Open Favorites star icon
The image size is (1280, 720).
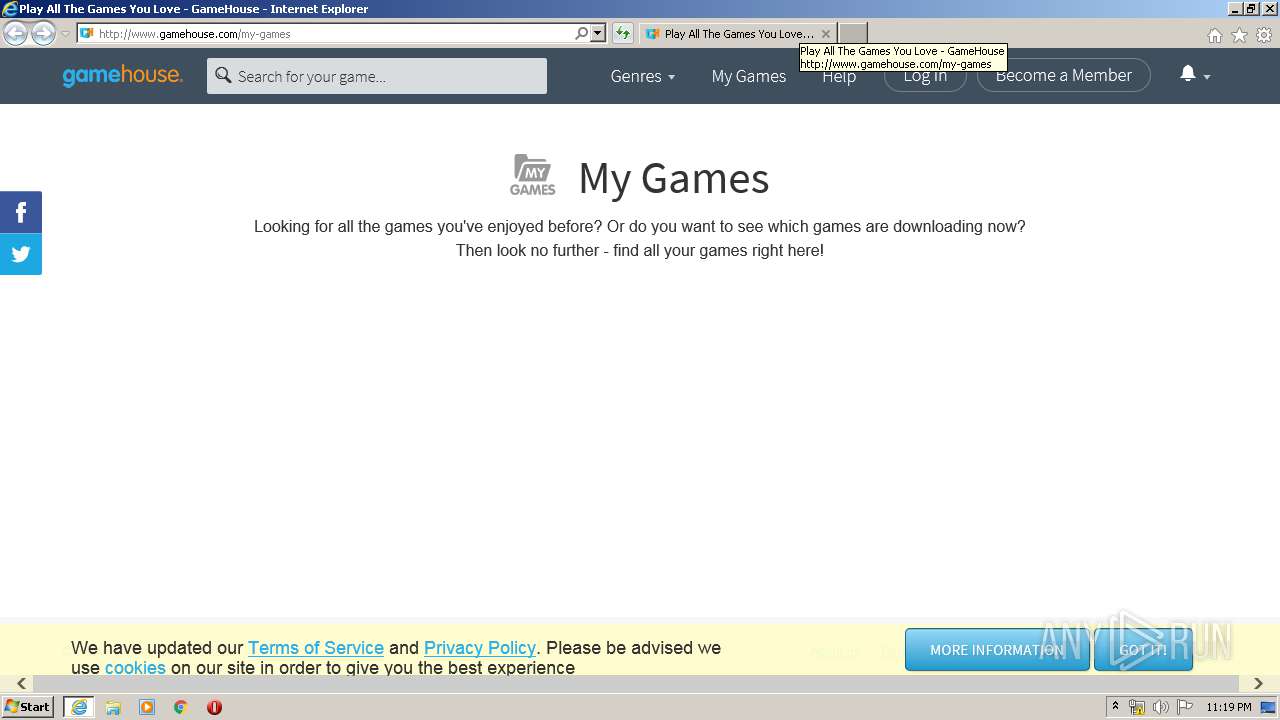[1239, 35]
